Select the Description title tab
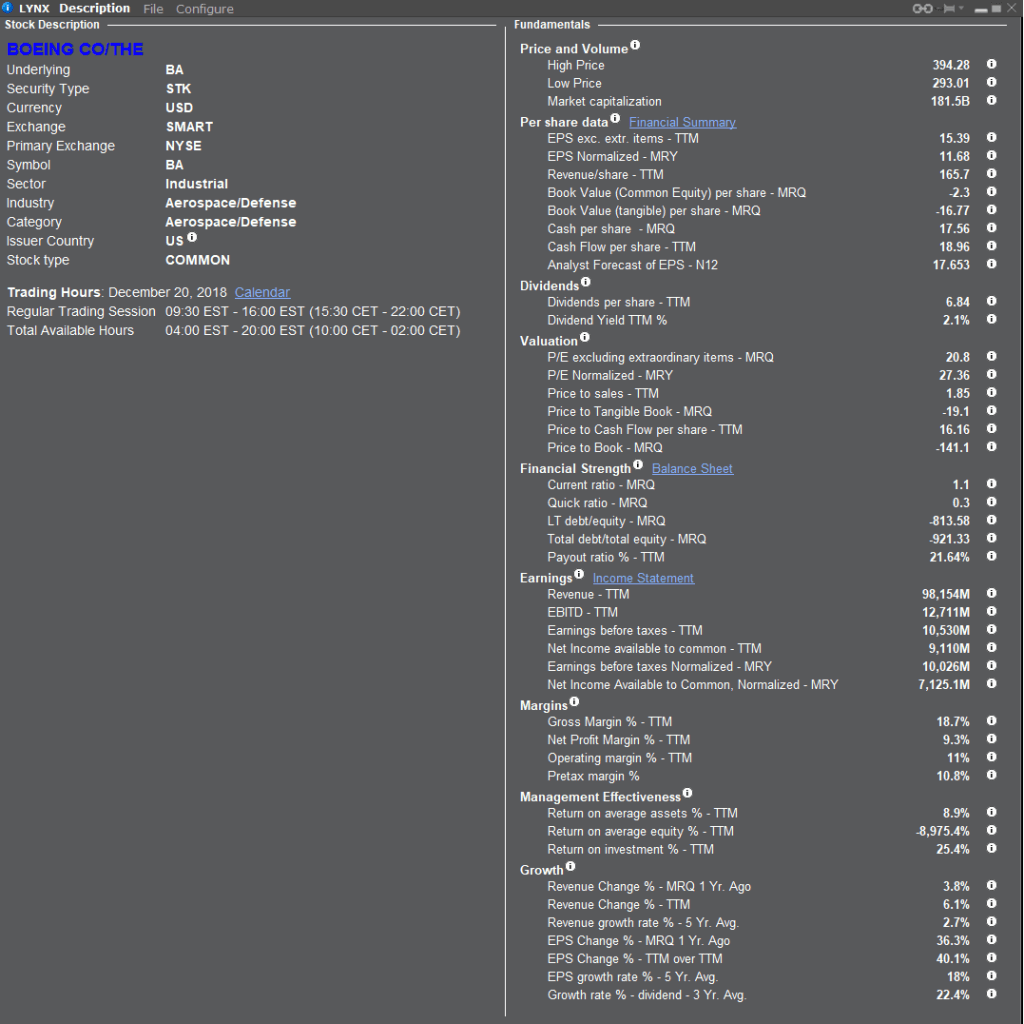Viewport: 1024px width, 1024px height. 95,8
